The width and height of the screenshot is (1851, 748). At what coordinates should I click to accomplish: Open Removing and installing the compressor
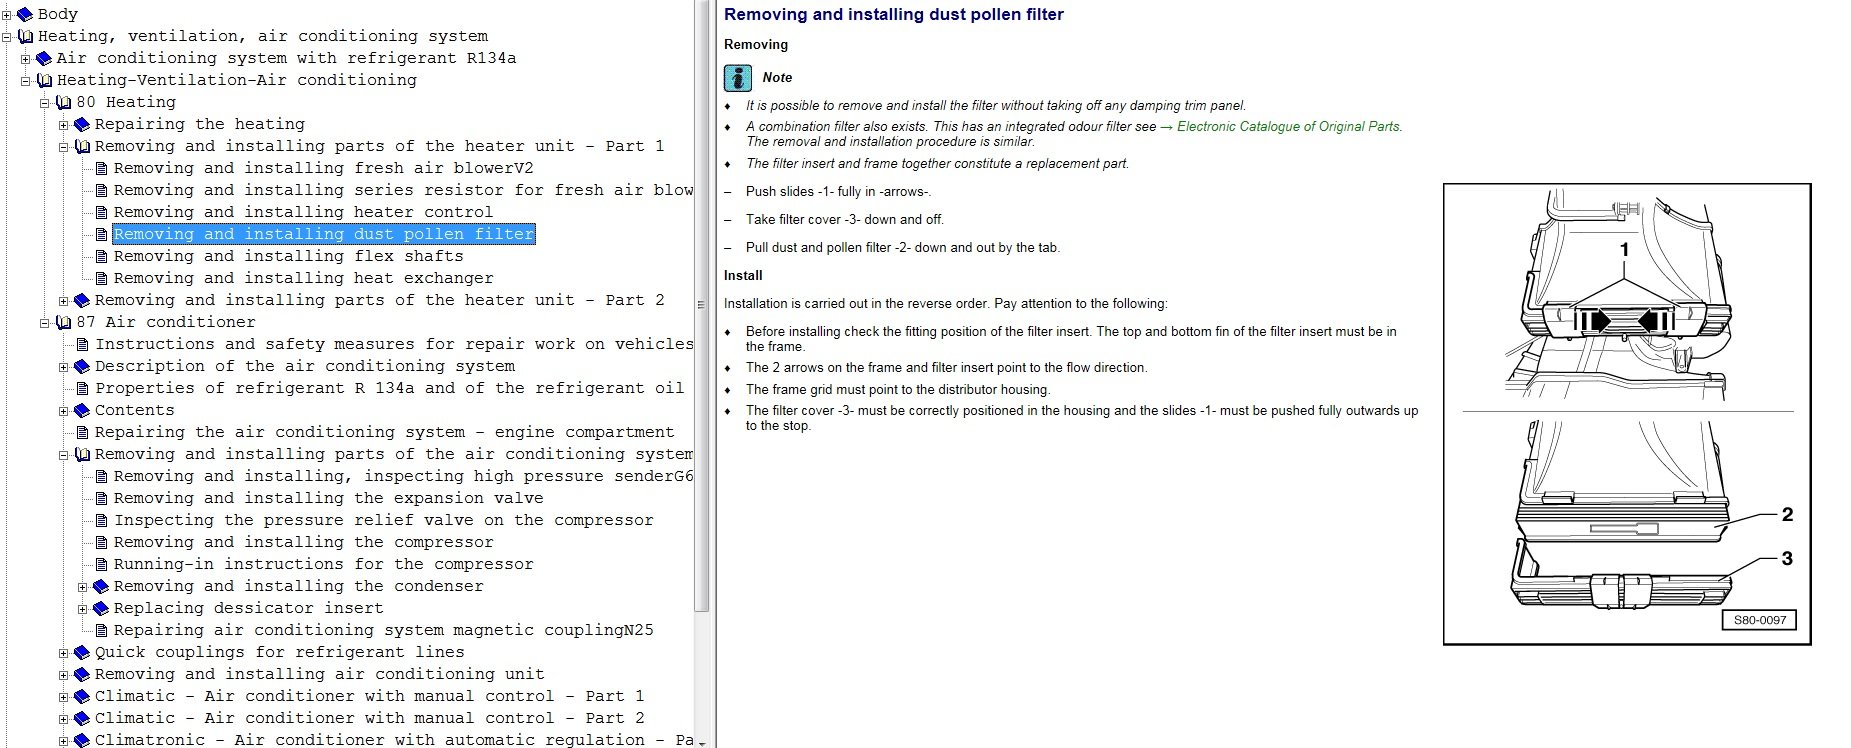(304, 543)
